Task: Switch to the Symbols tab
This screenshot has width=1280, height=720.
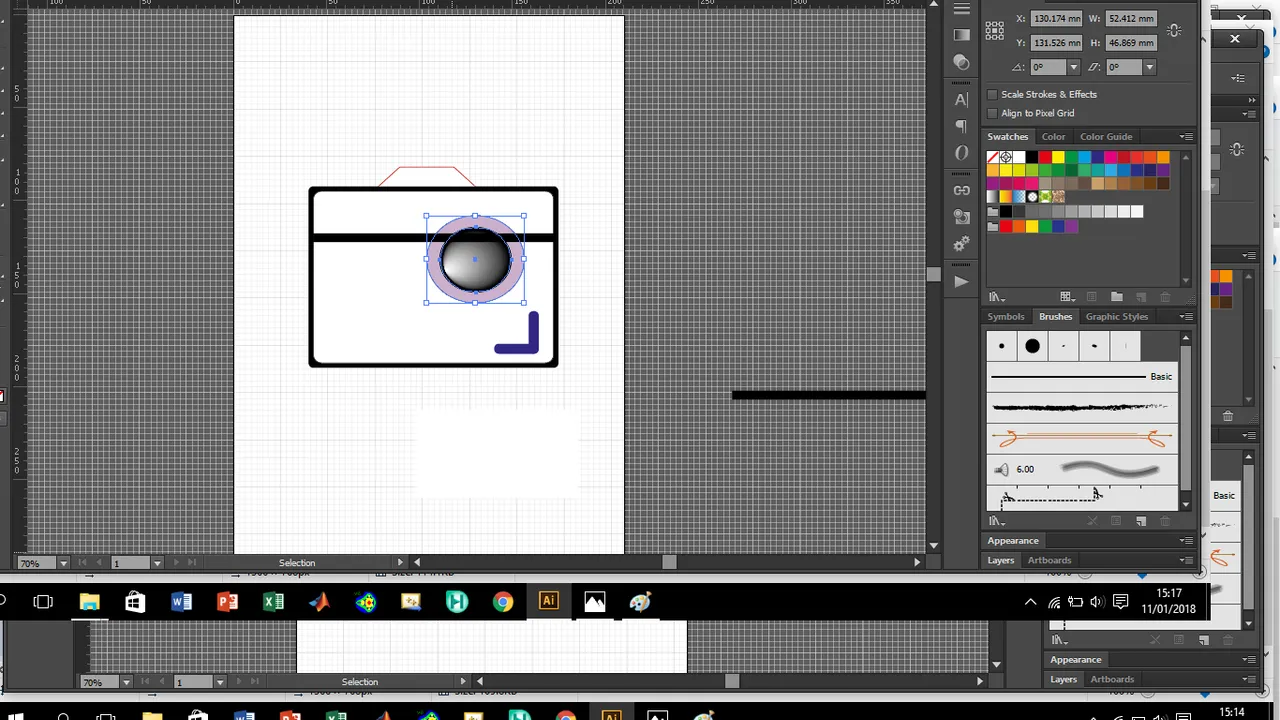Action: tap(1006, 317)
